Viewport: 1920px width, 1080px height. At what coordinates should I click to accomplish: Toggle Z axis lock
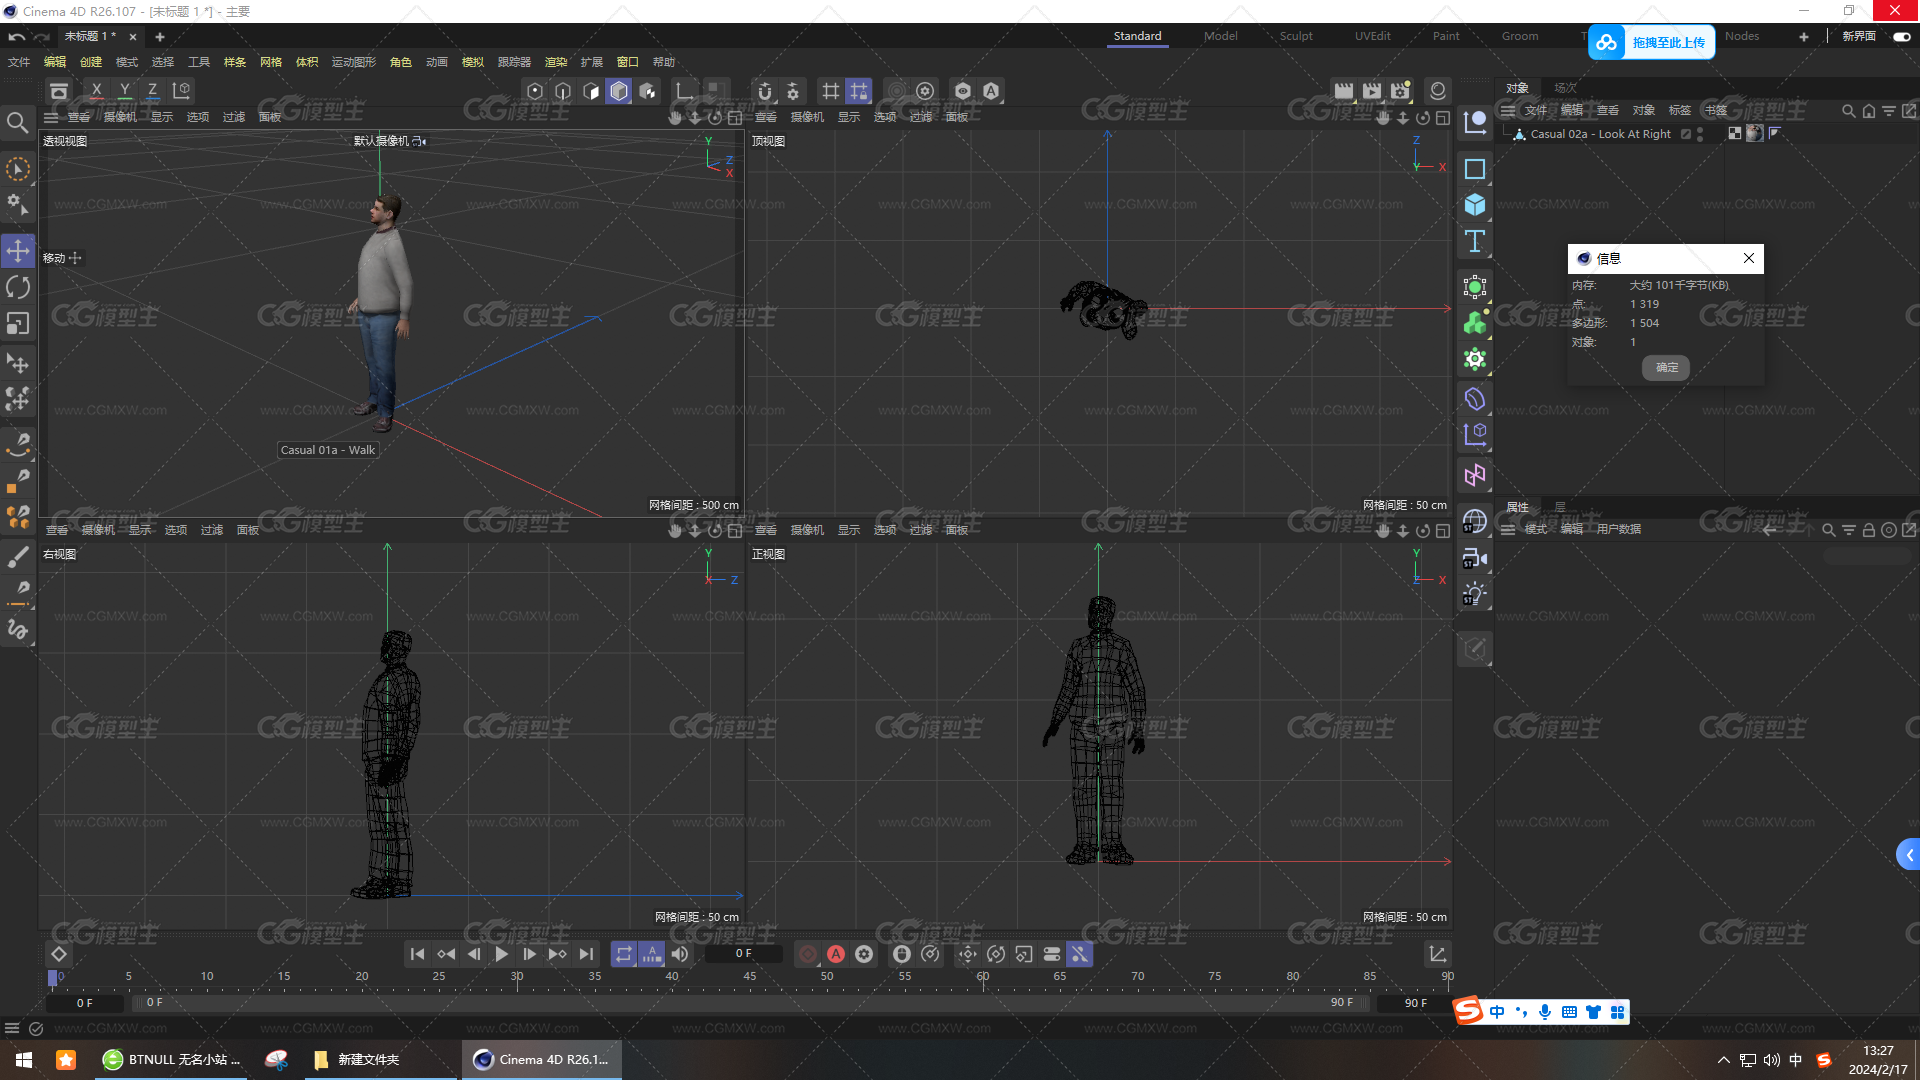coord(153,91)
